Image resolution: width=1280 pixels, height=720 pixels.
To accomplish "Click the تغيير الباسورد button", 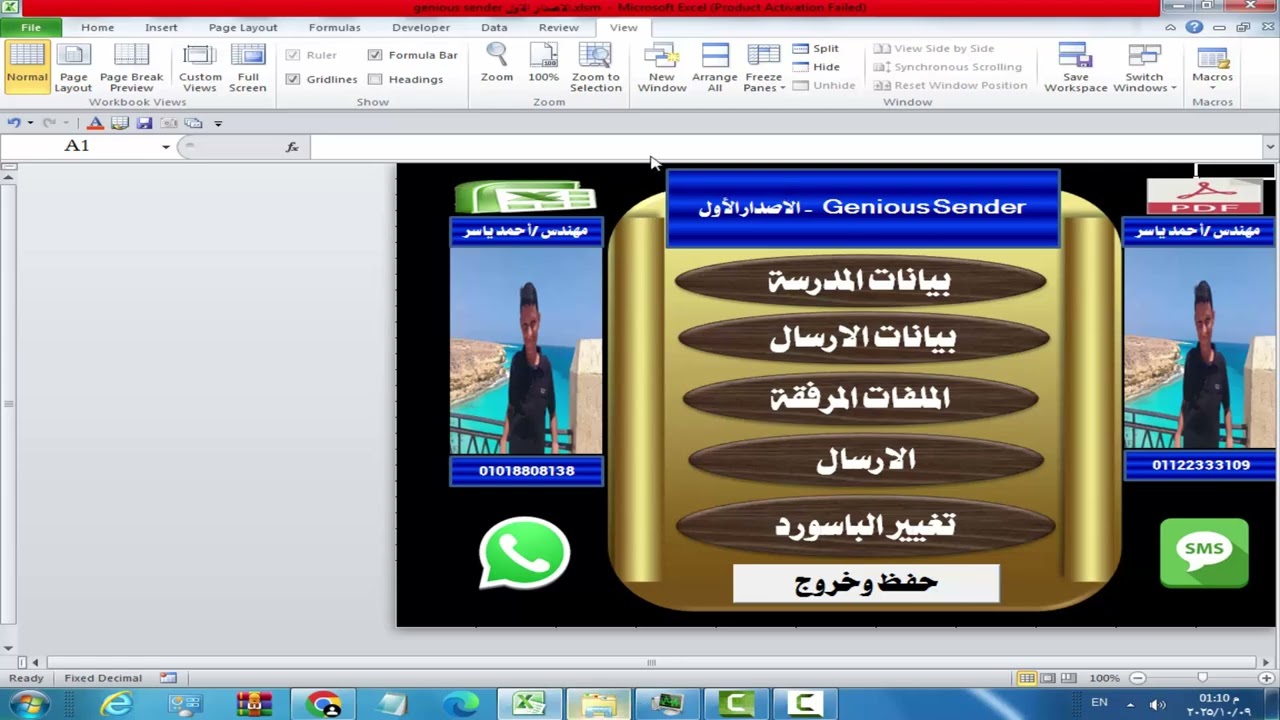I will tap(865, 524).
